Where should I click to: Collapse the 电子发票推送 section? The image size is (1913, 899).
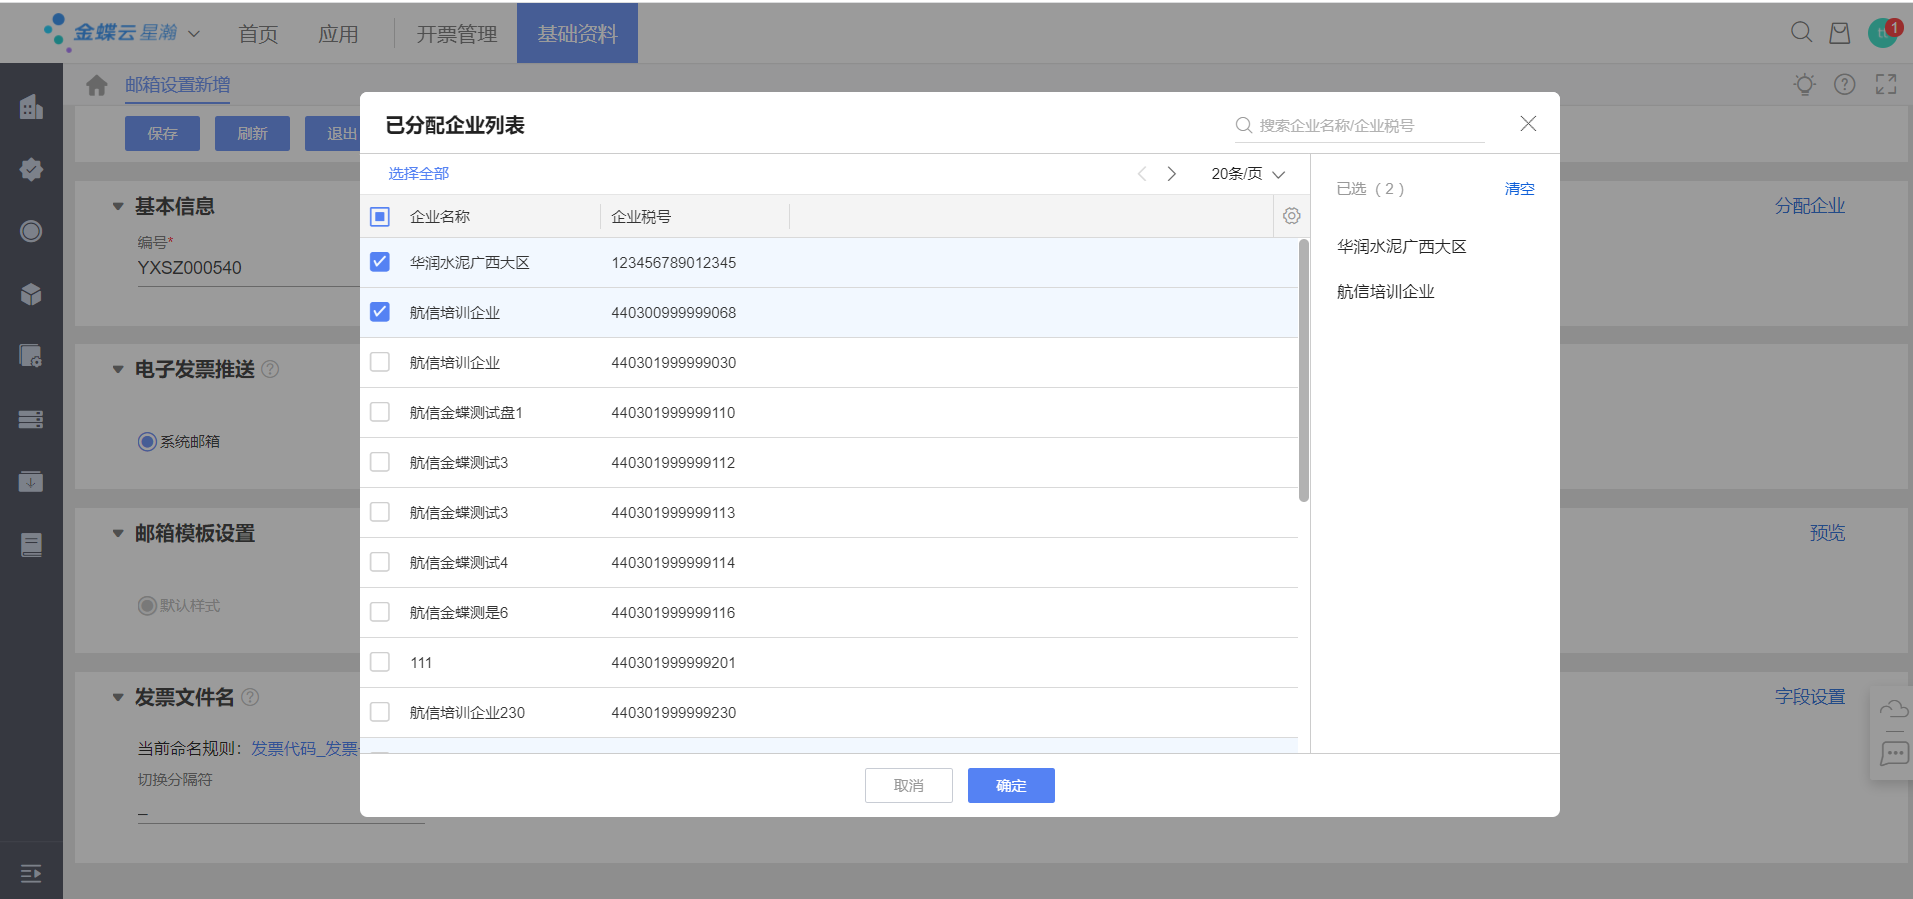click(x=118, y=369)
